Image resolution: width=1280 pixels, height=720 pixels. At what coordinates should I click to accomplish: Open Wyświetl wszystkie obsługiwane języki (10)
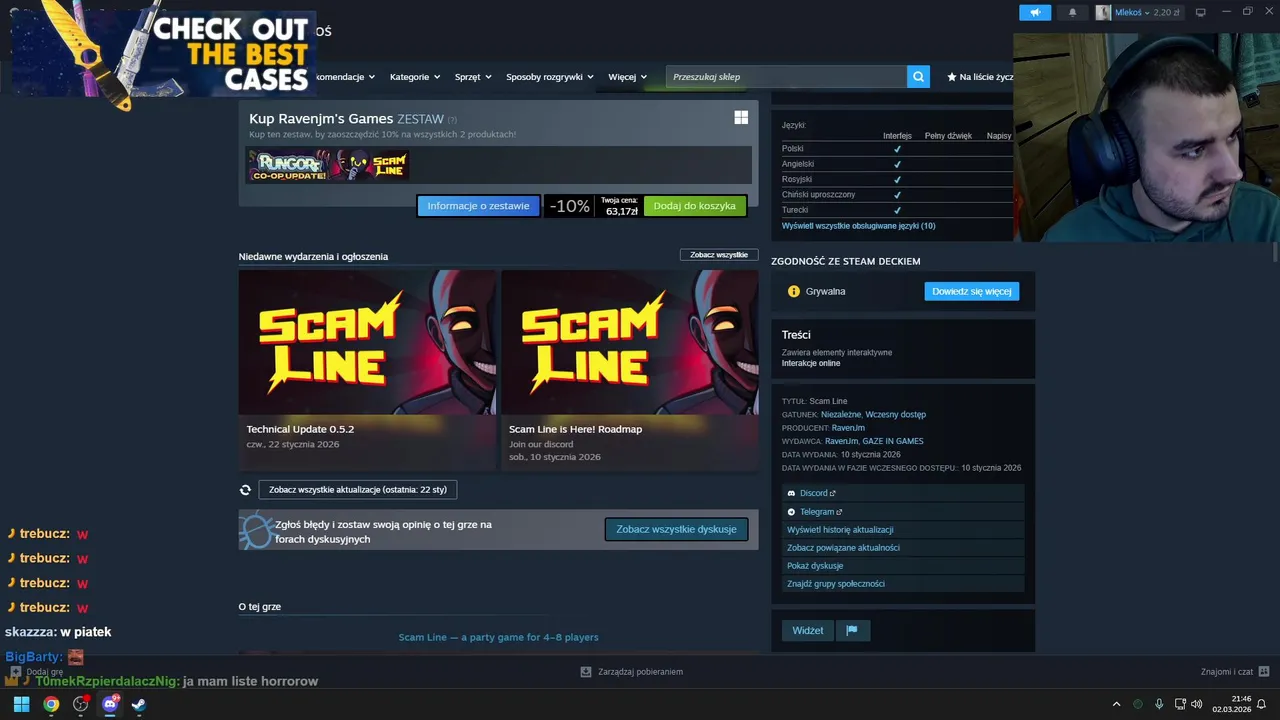coord(859,226)
